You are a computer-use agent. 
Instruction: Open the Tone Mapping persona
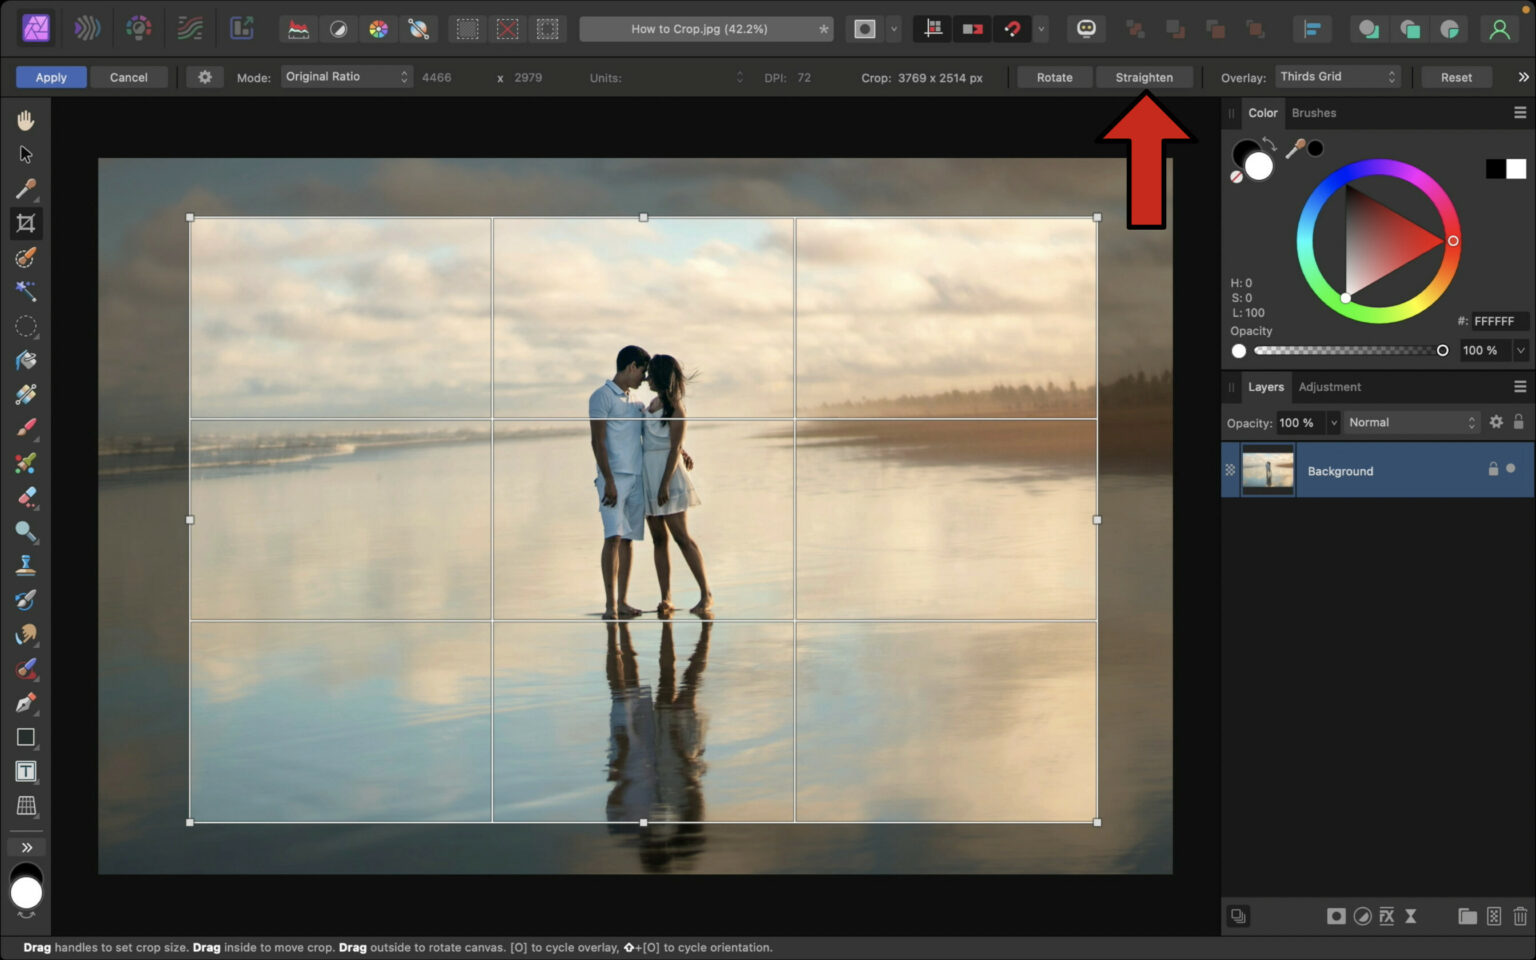pos(190,29)
